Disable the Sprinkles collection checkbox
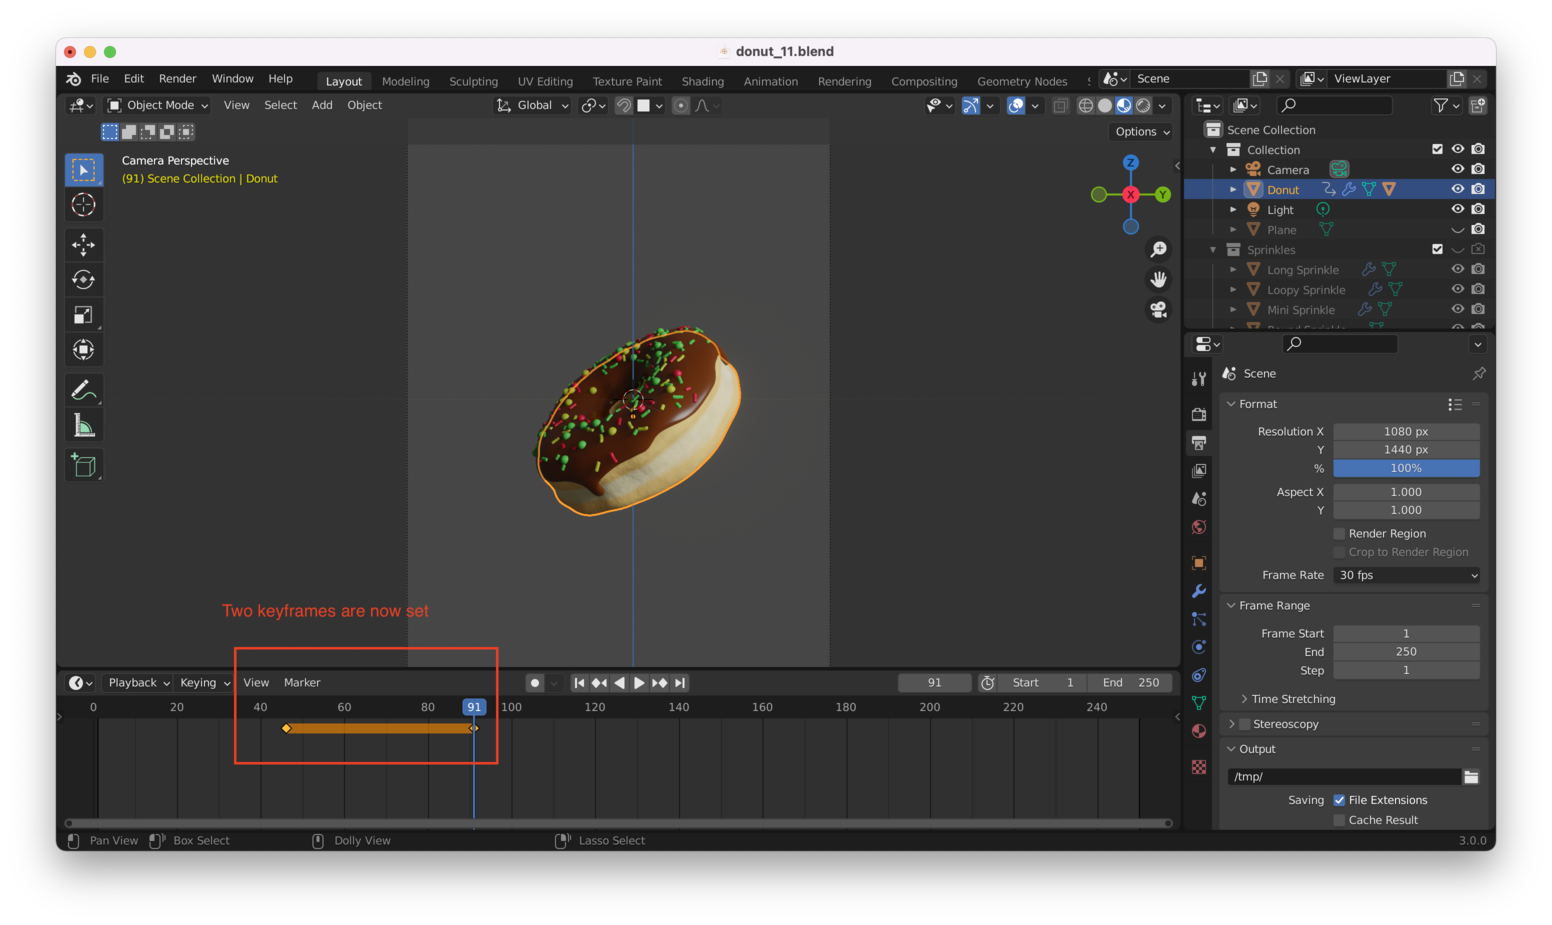 coord(1438,249)
